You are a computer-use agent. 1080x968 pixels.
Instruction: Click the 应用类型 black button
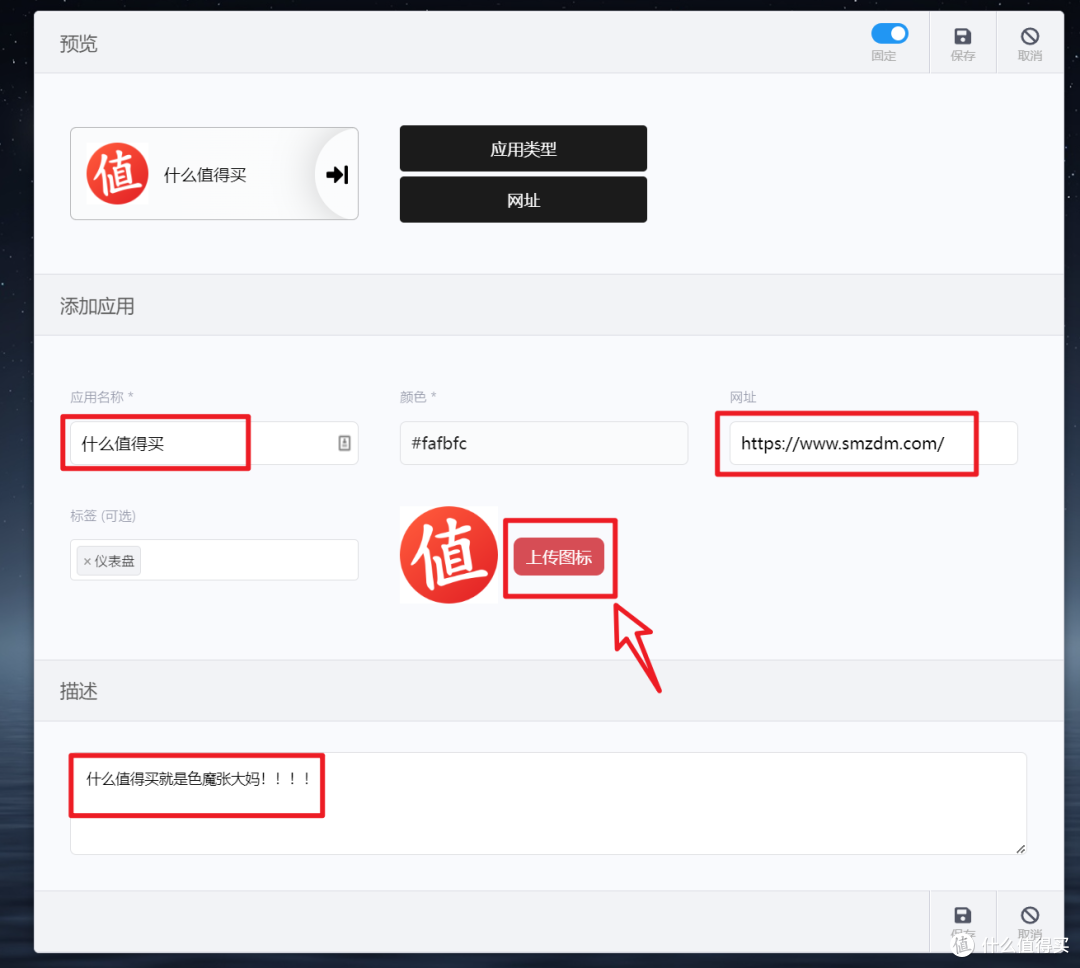[523, 148]
